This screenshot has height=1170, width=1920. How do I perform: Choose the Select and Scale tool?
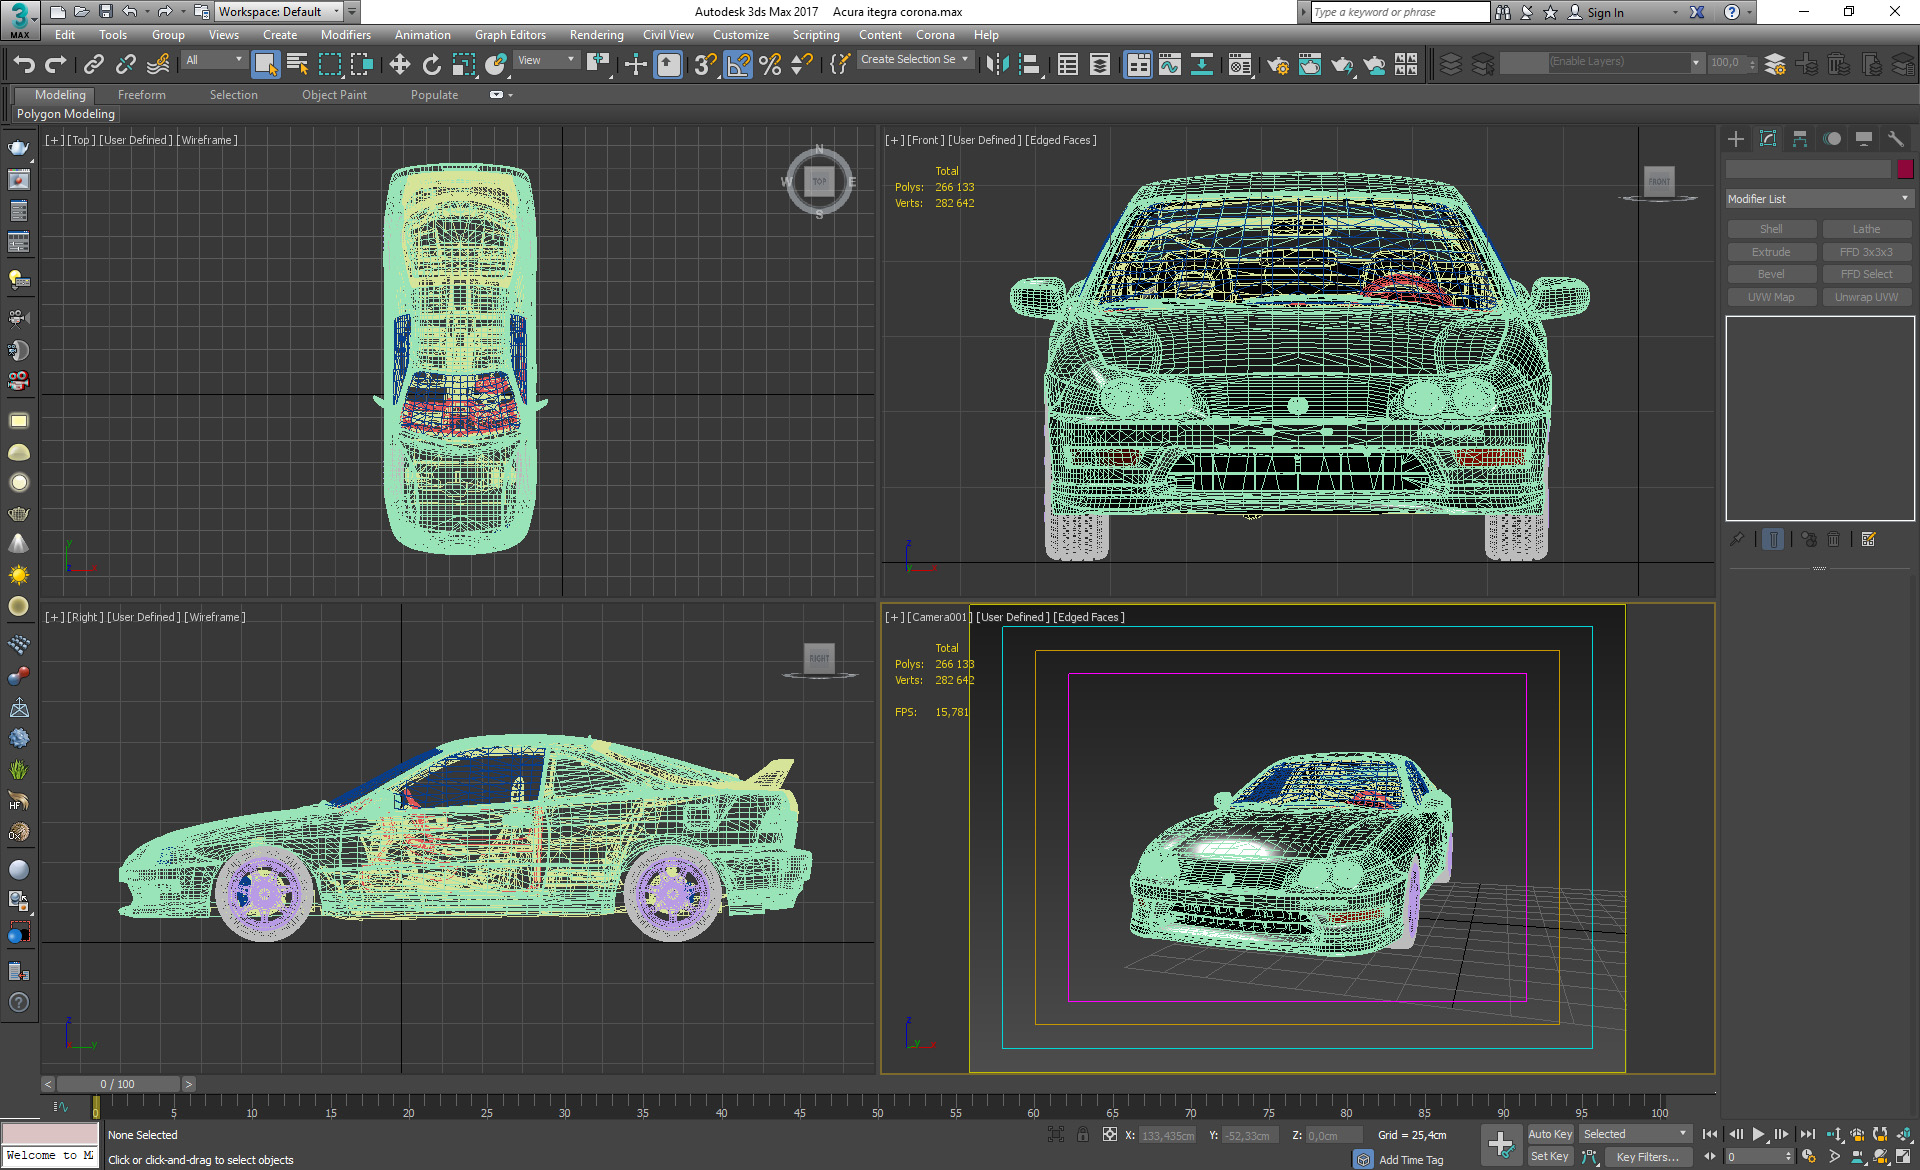pyautogui.click(x=464, y=65)
